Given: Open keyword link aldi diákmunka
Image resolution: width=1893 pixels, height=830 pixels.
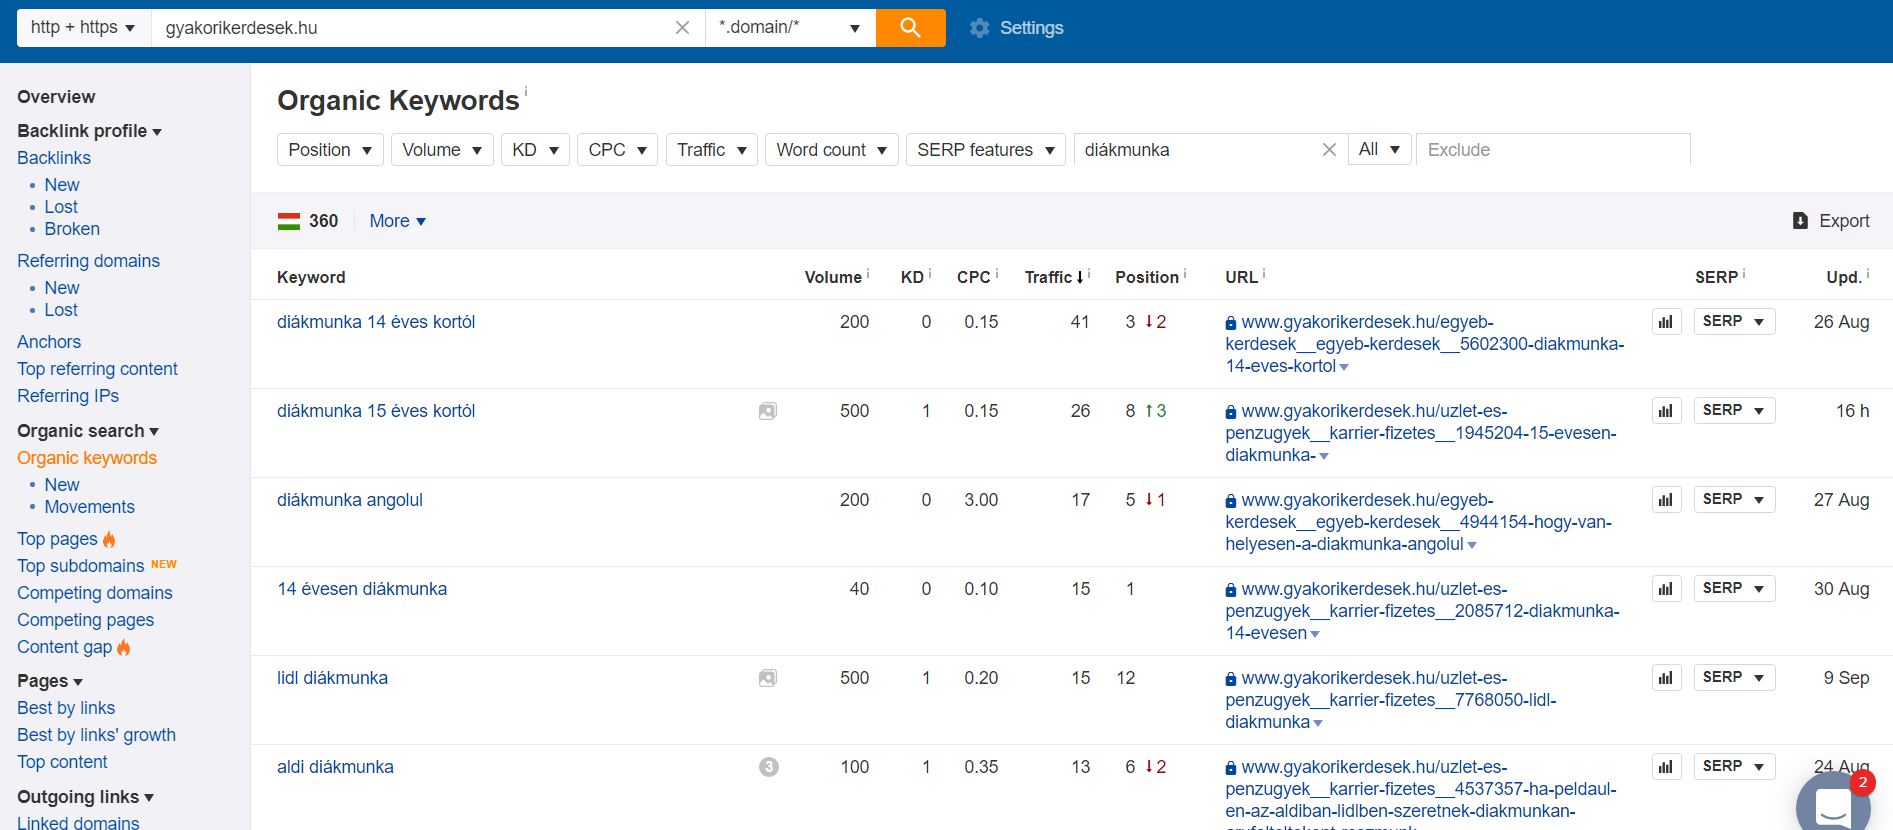Looking at the screenshot, I should tap(335, 767).
